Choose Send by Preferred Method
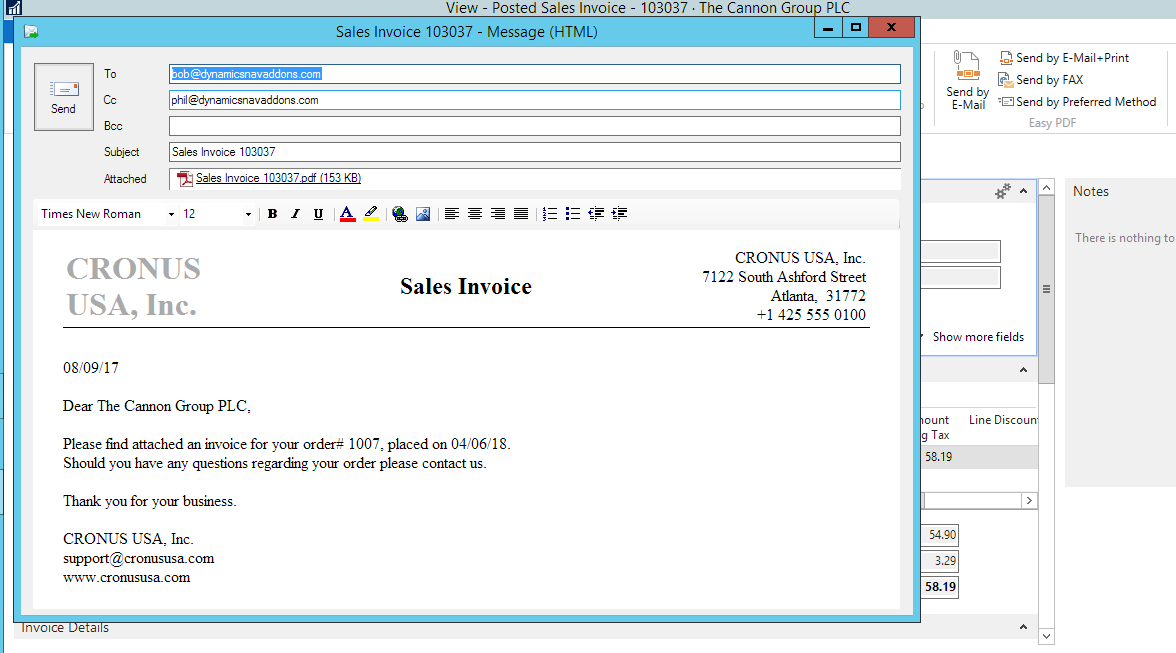Screen dimensions: 1176x653 [x=1078, y=102]
